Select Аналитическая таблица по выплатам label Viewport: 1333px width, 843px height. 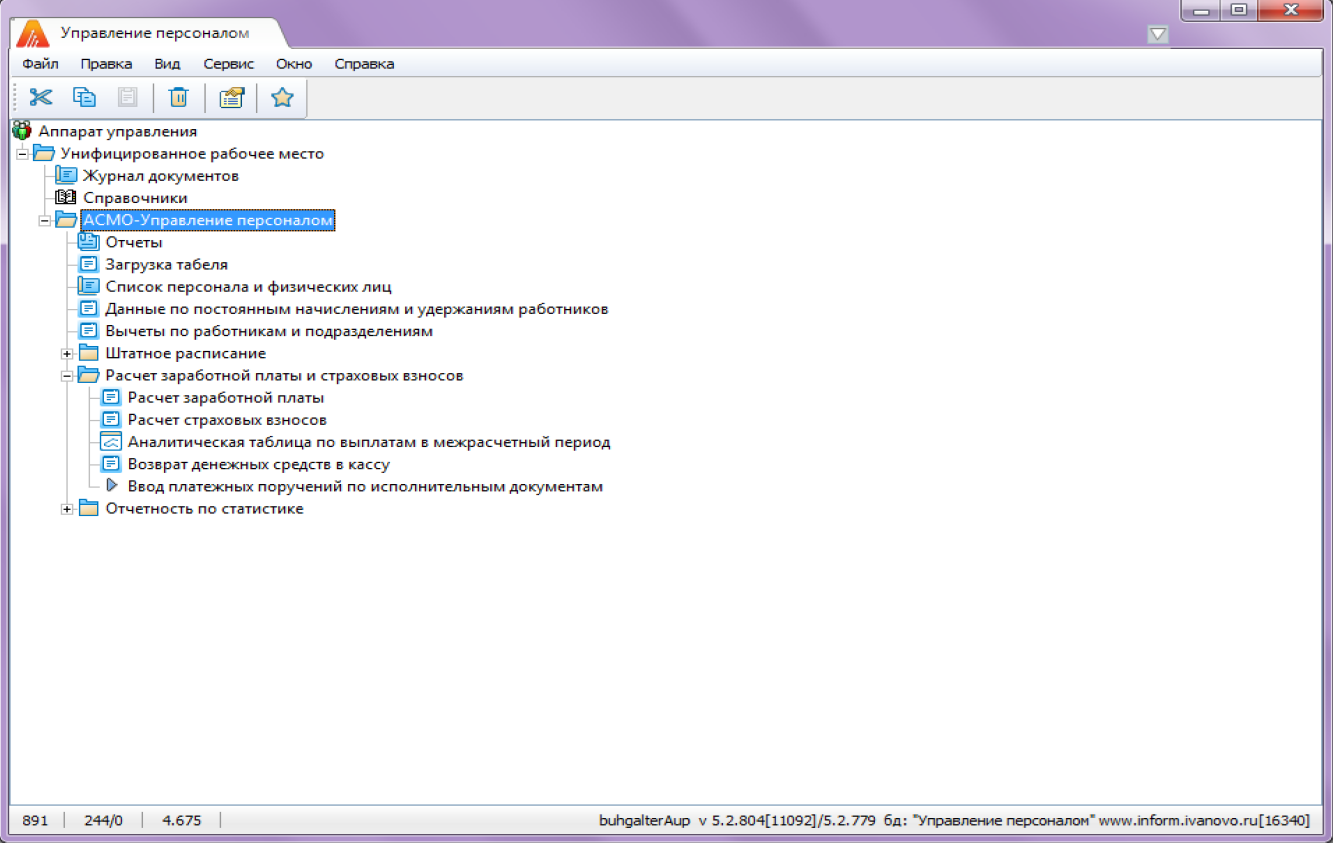369,442
